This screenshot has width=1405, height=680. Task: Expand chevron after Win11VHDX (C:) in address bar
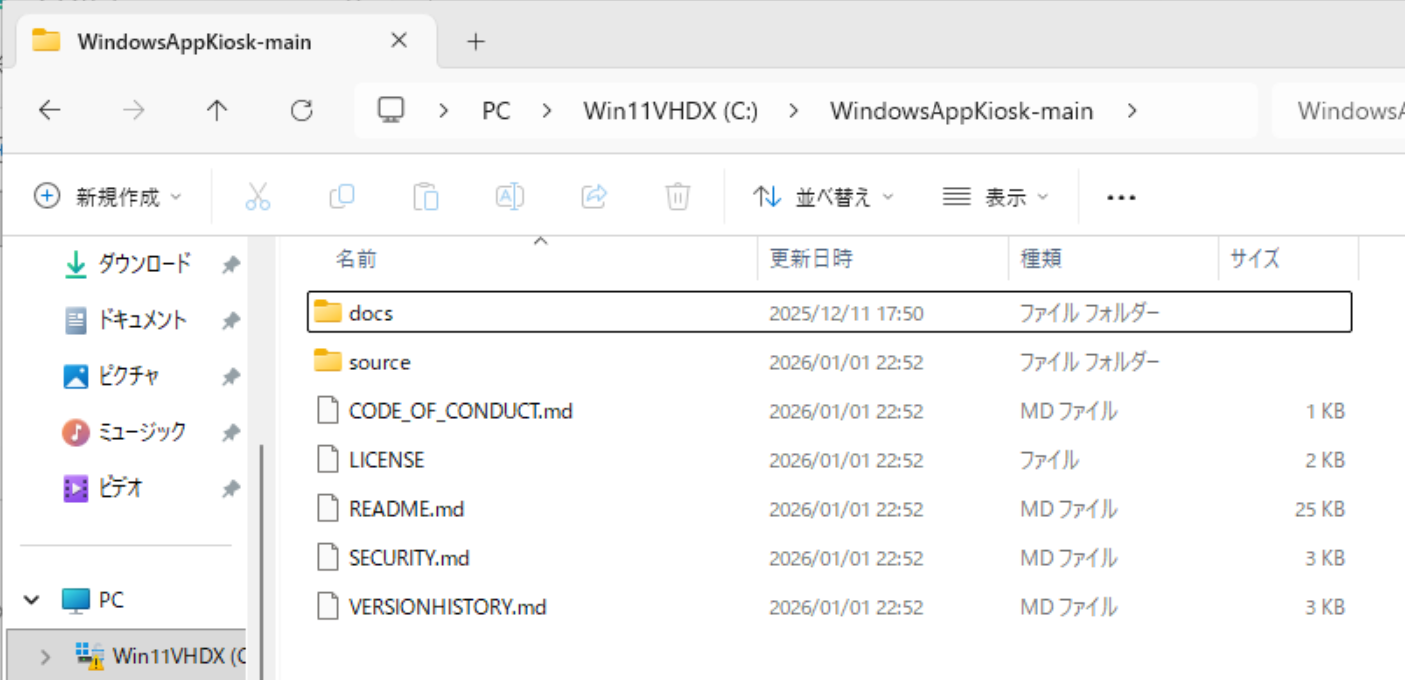[x=793, y=111]
